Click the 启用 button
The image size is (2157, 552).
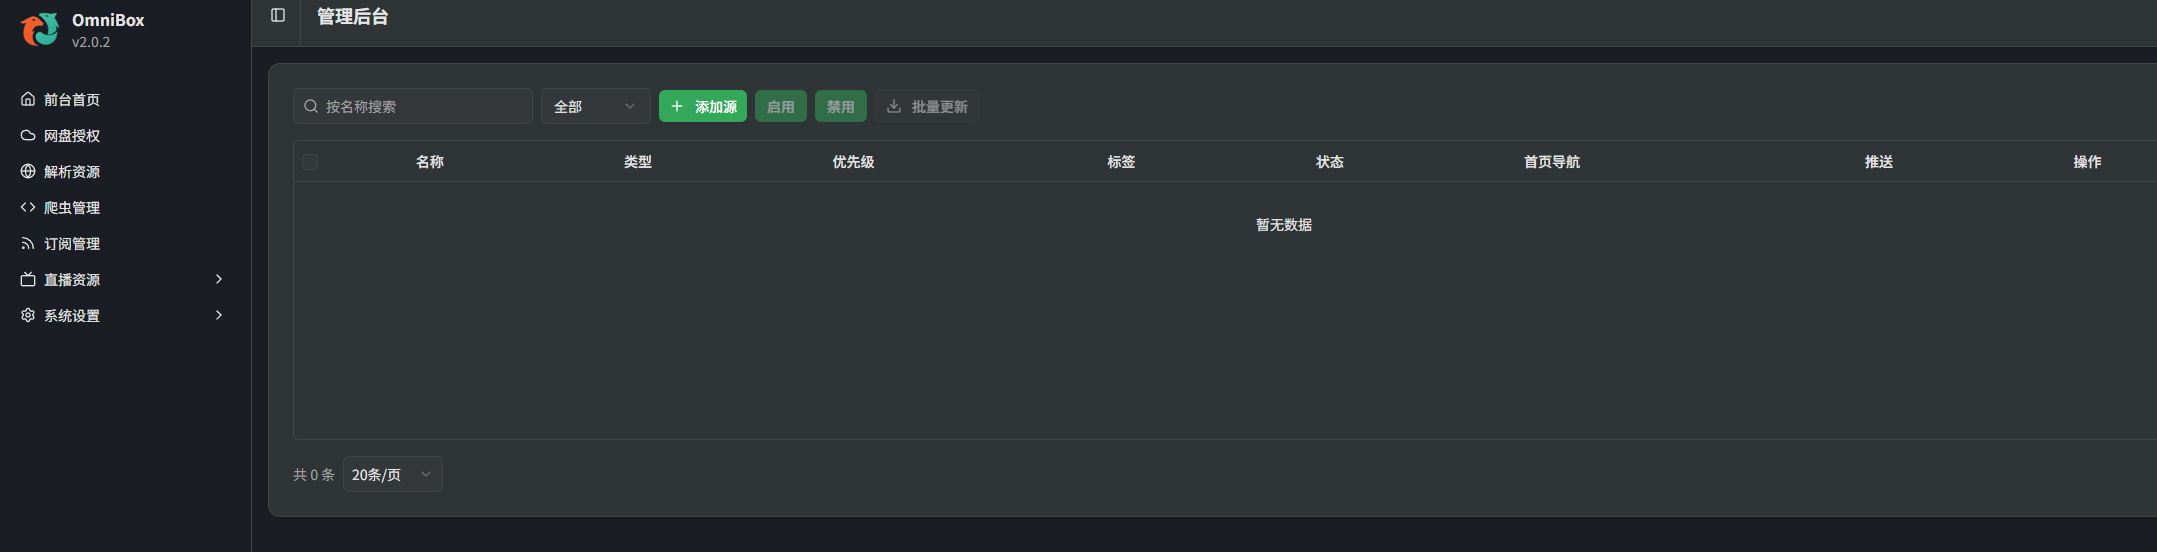(780, 106)
